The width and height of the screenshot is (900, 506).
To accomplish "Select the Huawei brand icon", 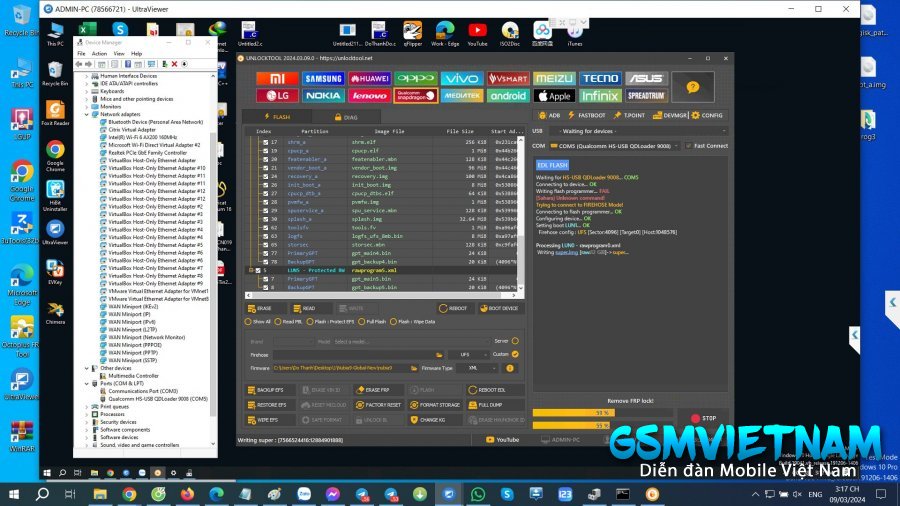I will click(x=370, y=79).
